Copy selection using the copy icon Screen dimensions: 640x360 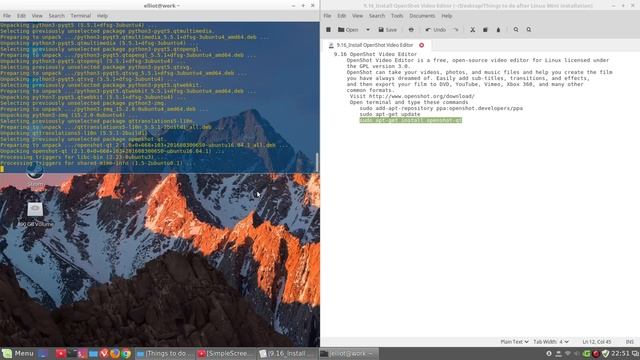[x=485, y=29]
